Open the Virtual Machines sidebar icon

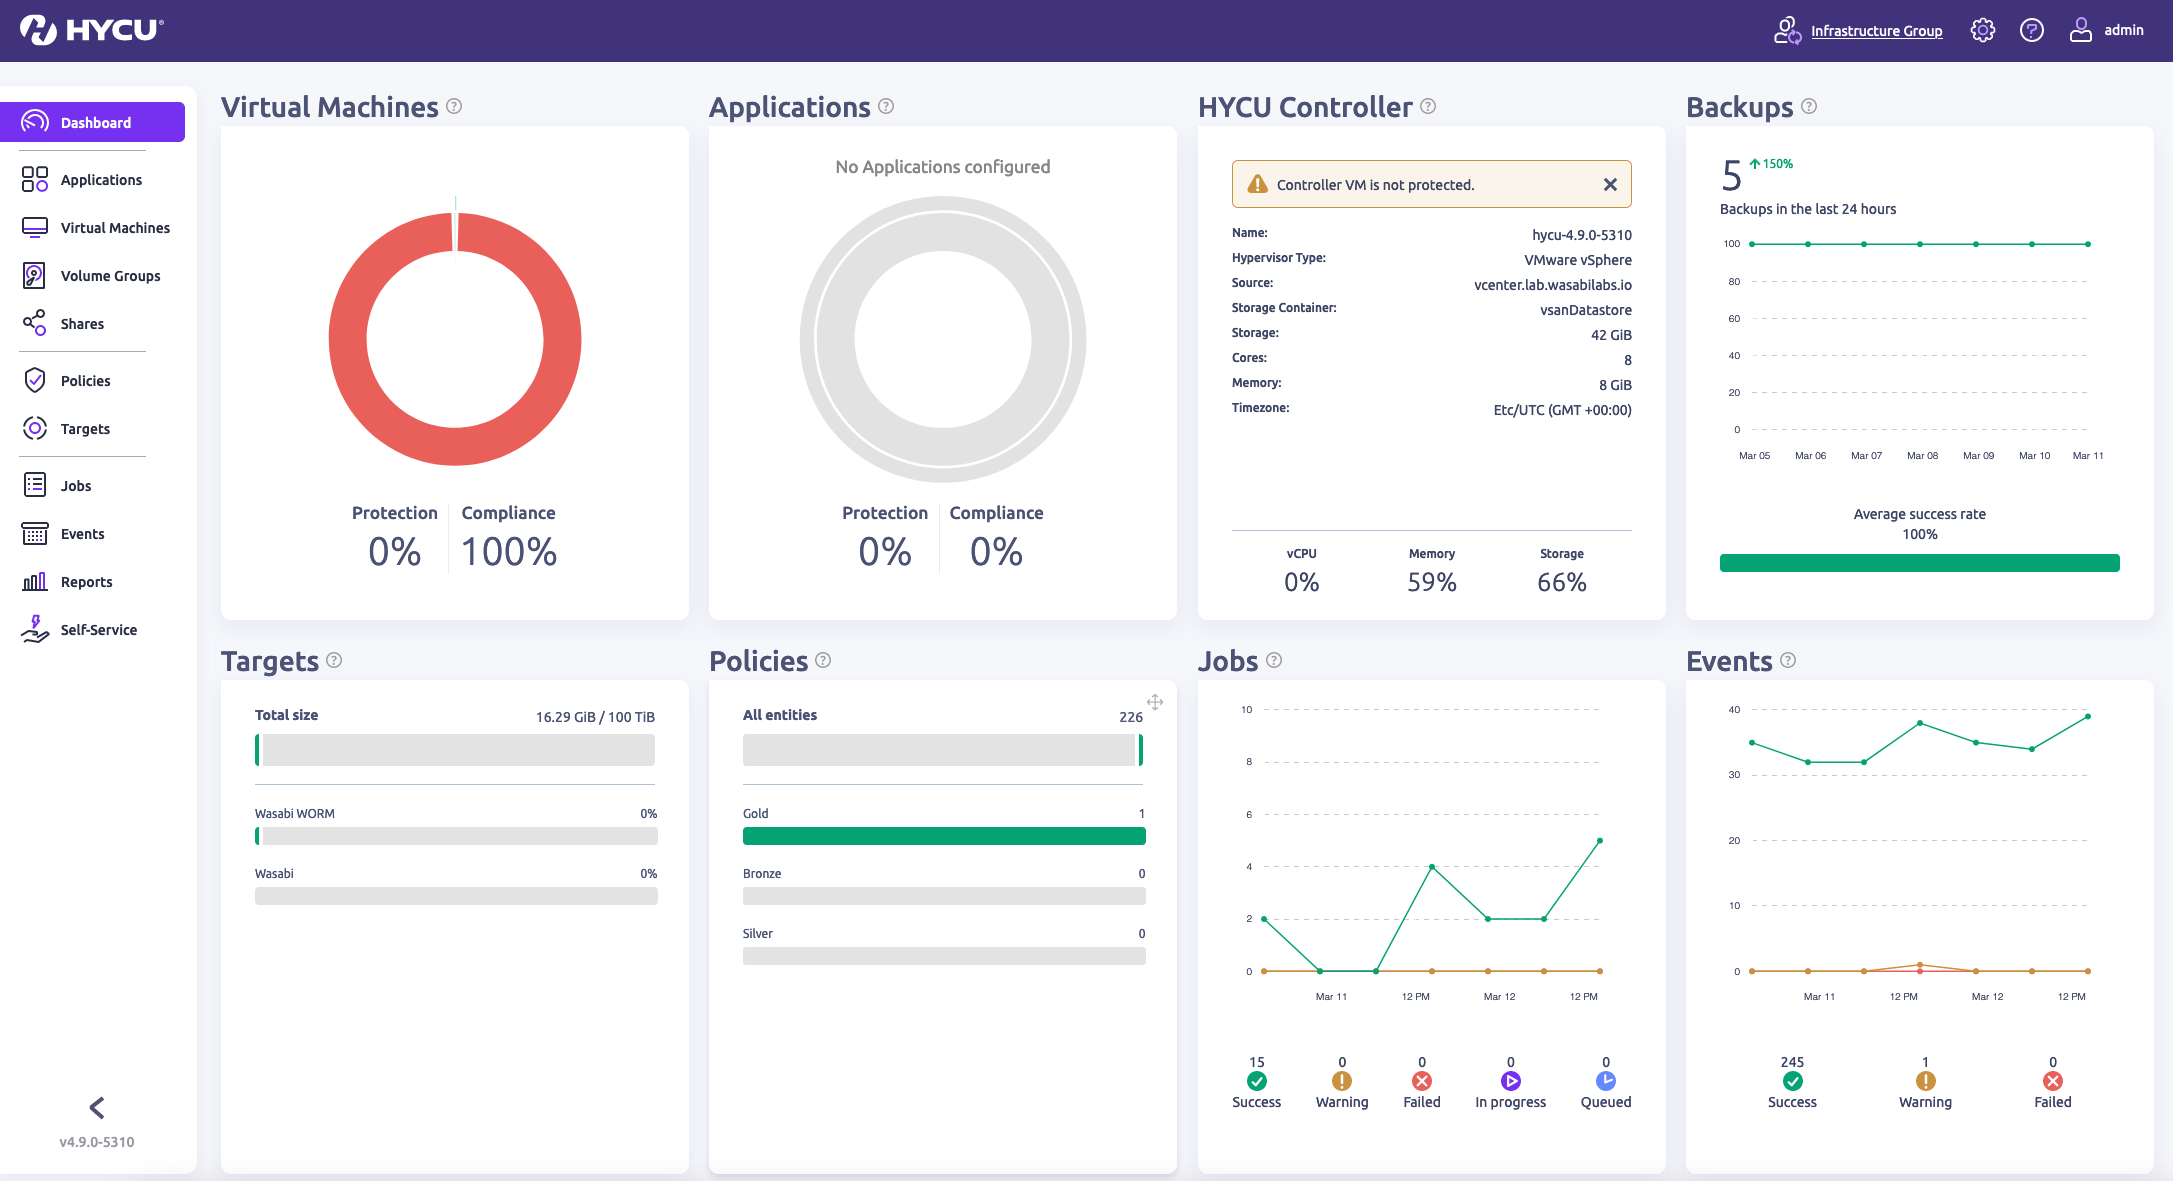[34, 227]
